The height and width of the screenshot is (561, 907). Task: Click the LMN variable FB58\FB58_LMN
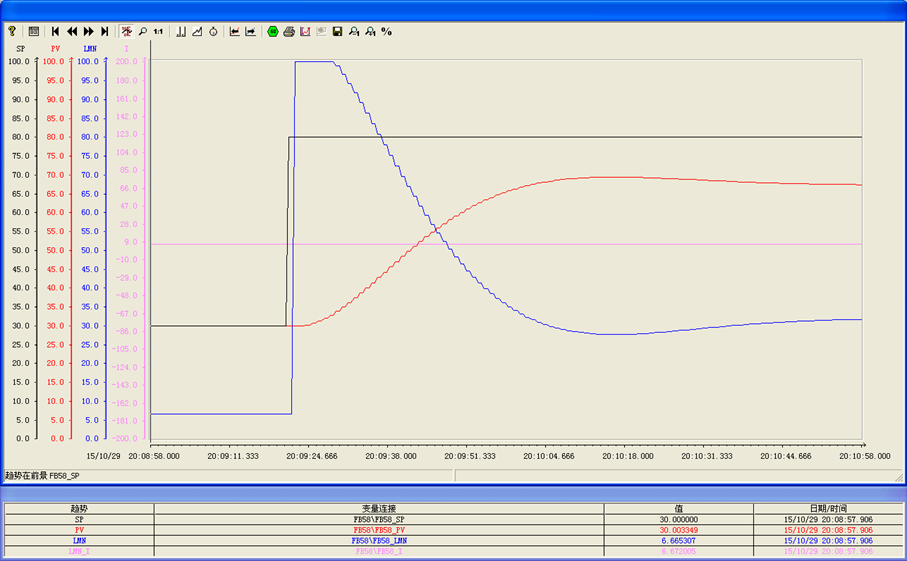click(x=379, y=541)
